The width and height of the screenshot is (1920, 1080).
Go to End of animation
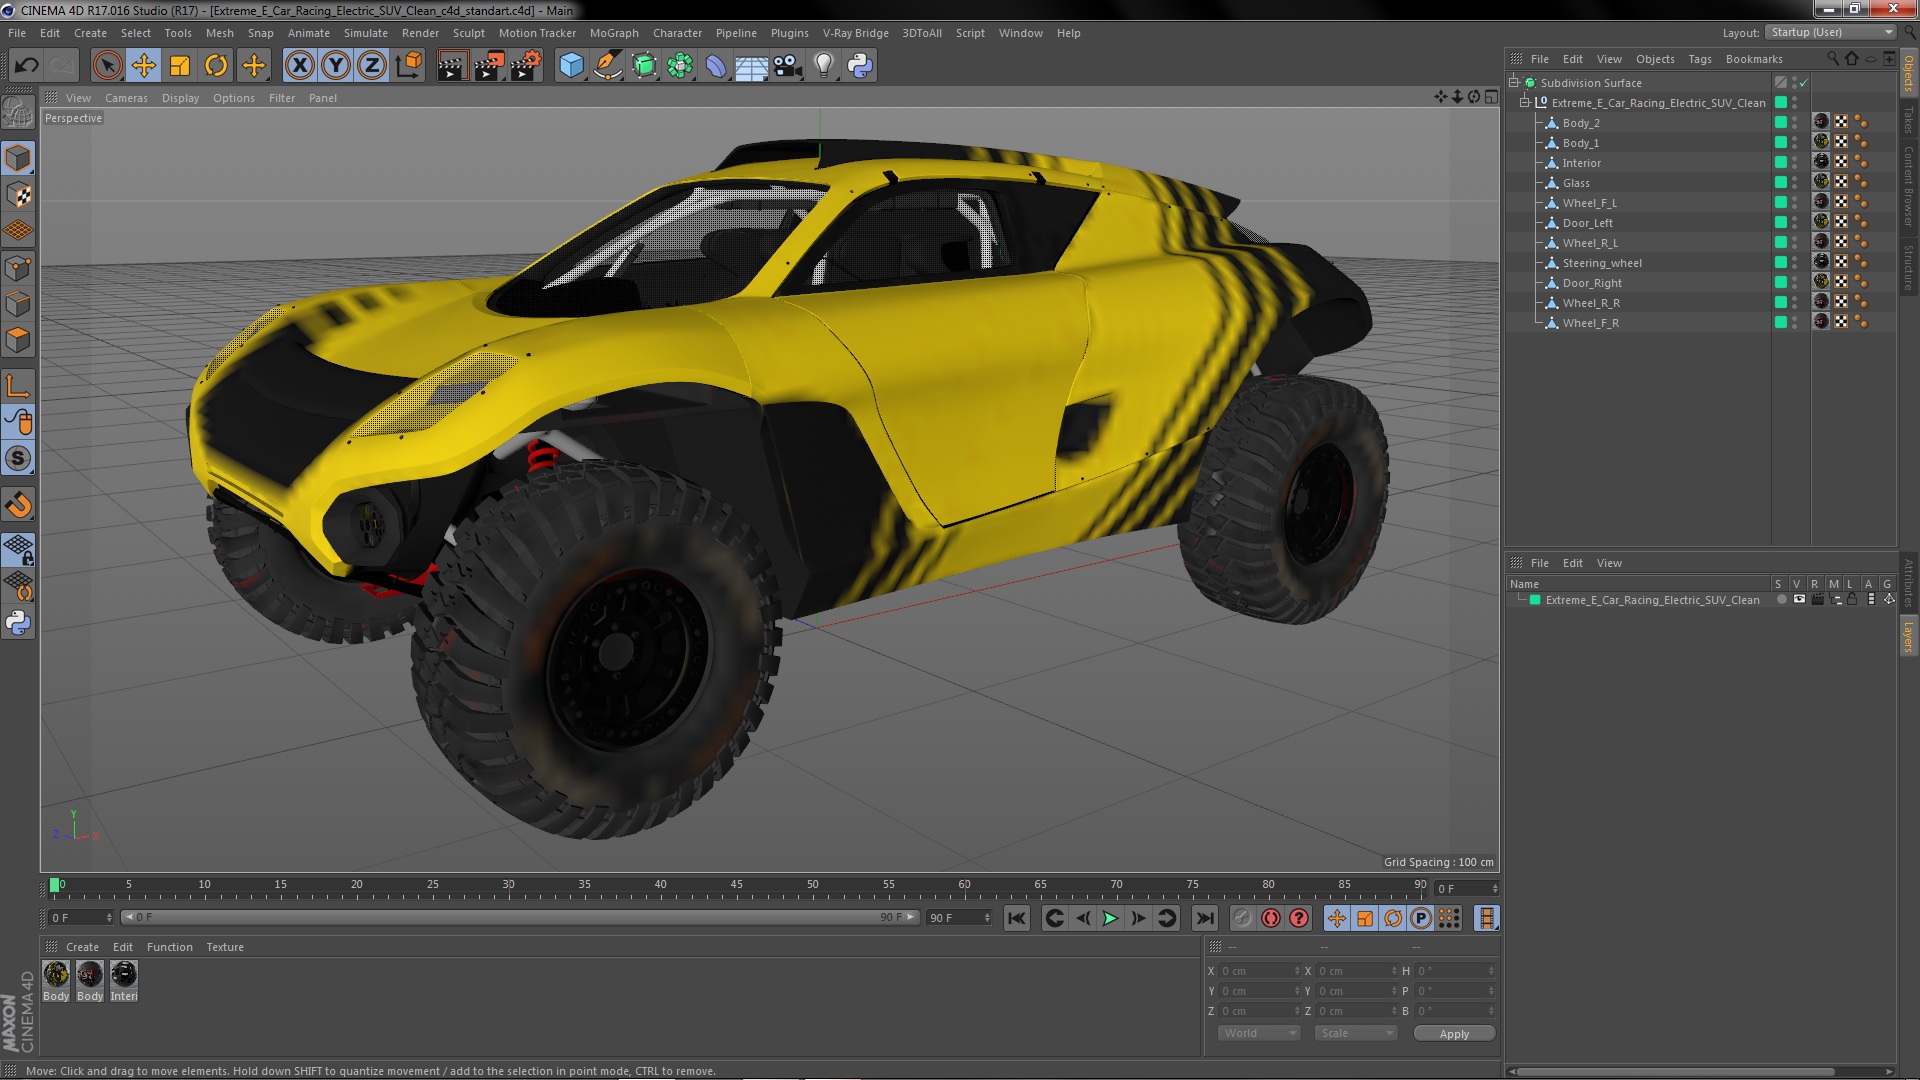(1205, 918)
